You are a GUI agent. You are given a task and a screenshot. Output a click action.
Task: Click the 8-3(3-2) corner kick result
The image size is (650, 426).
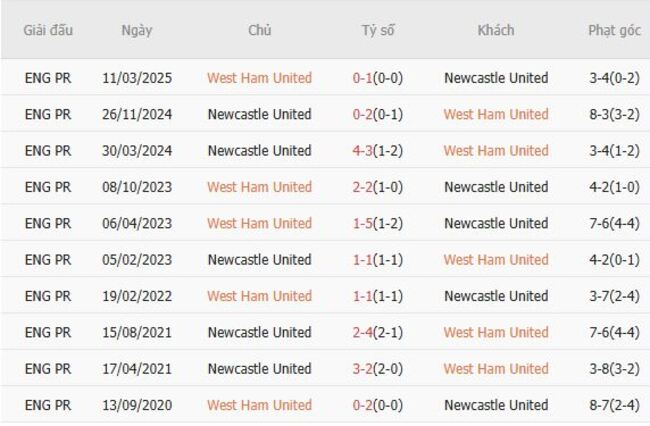pos(615,114)
